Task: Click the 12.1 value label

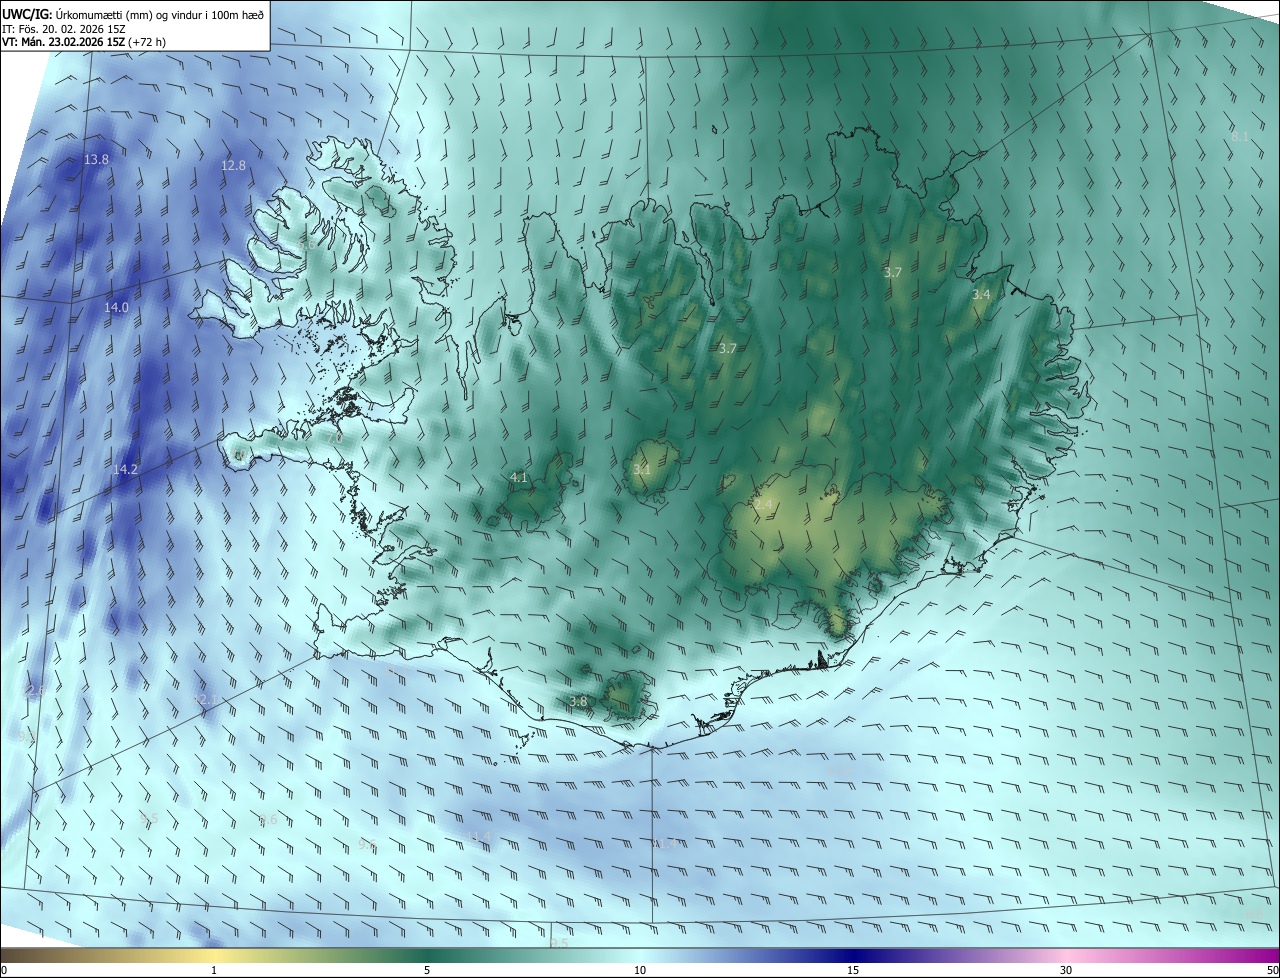Action: point(205,700)
